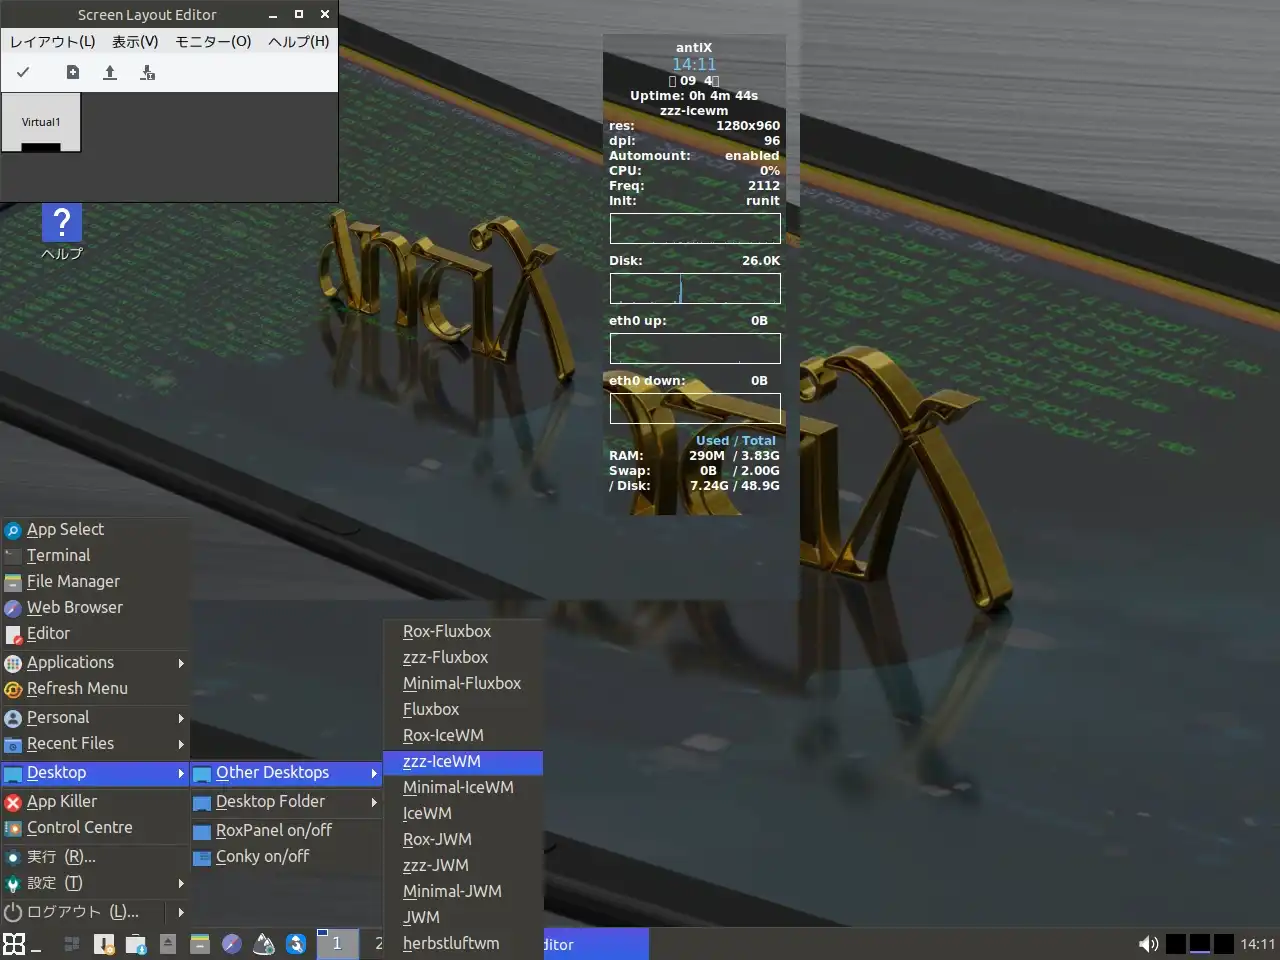Click the New layout document icon

pos(73,72)
